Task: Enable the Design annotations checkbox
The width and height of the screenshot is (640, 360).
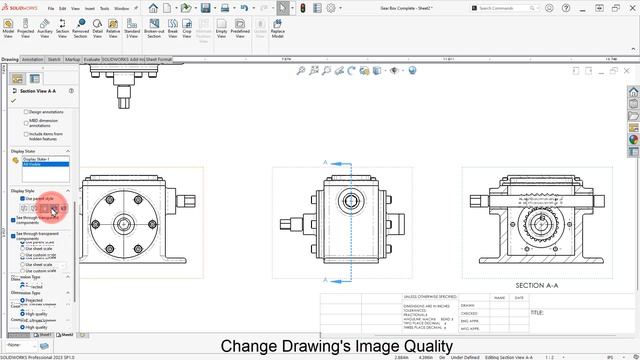Action: point(26,112)
